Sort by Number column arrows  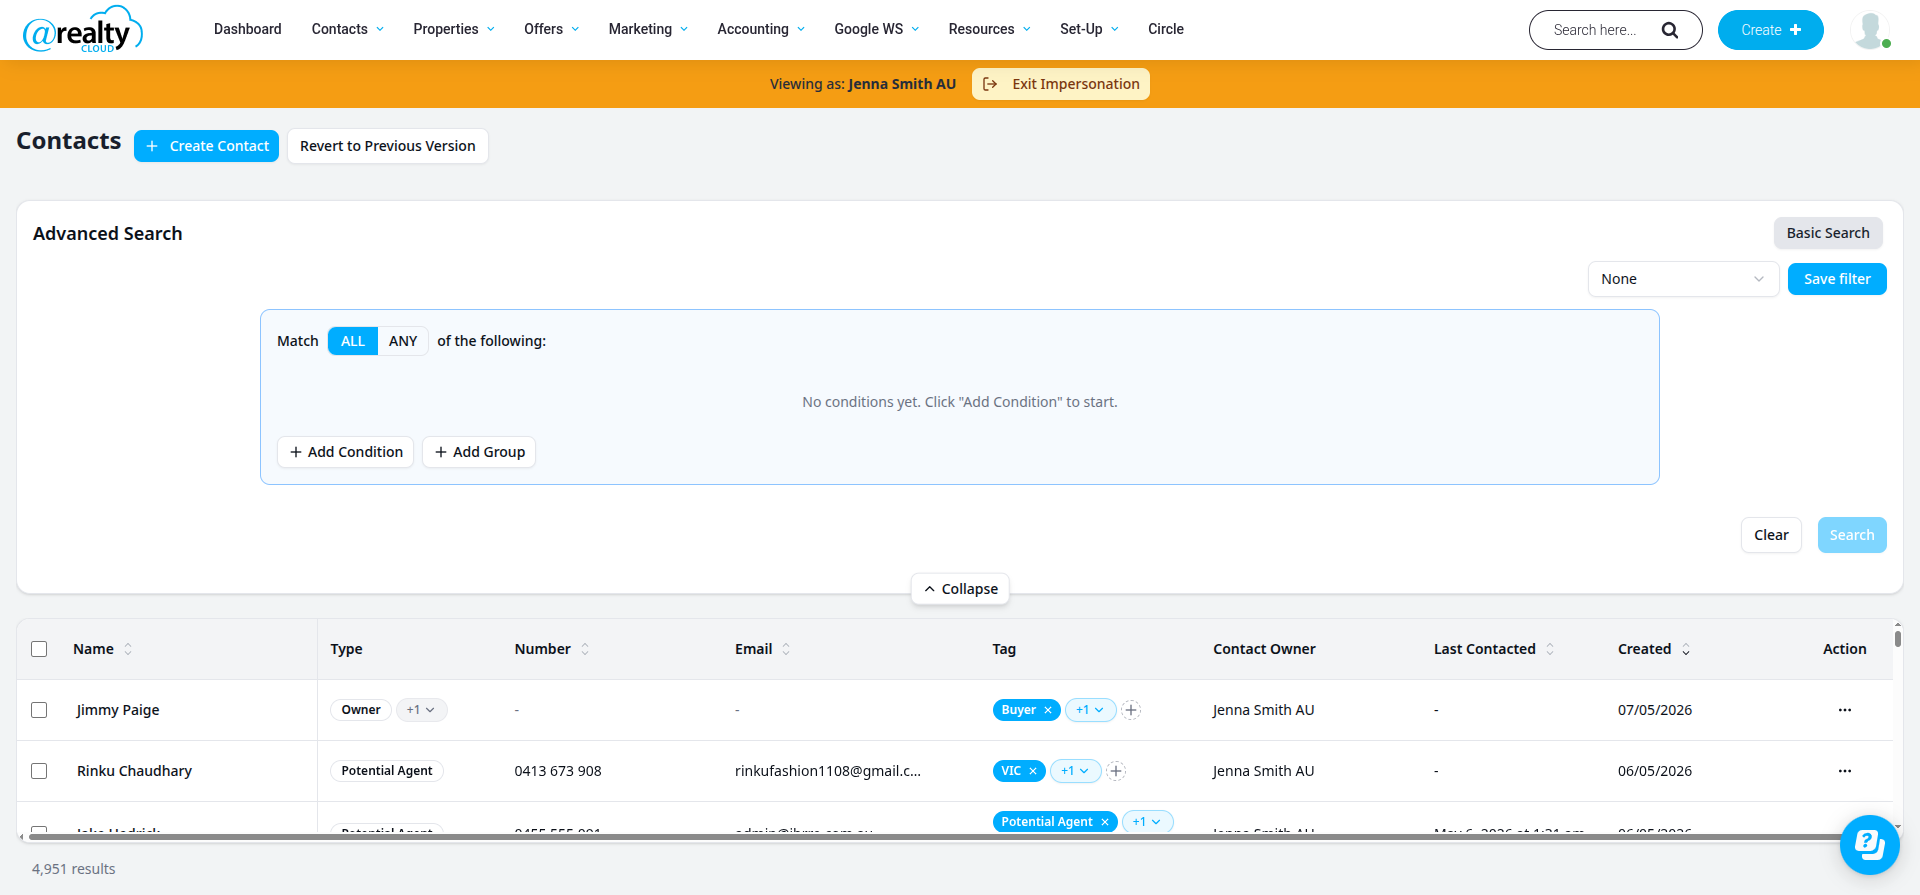click(585, 649)
